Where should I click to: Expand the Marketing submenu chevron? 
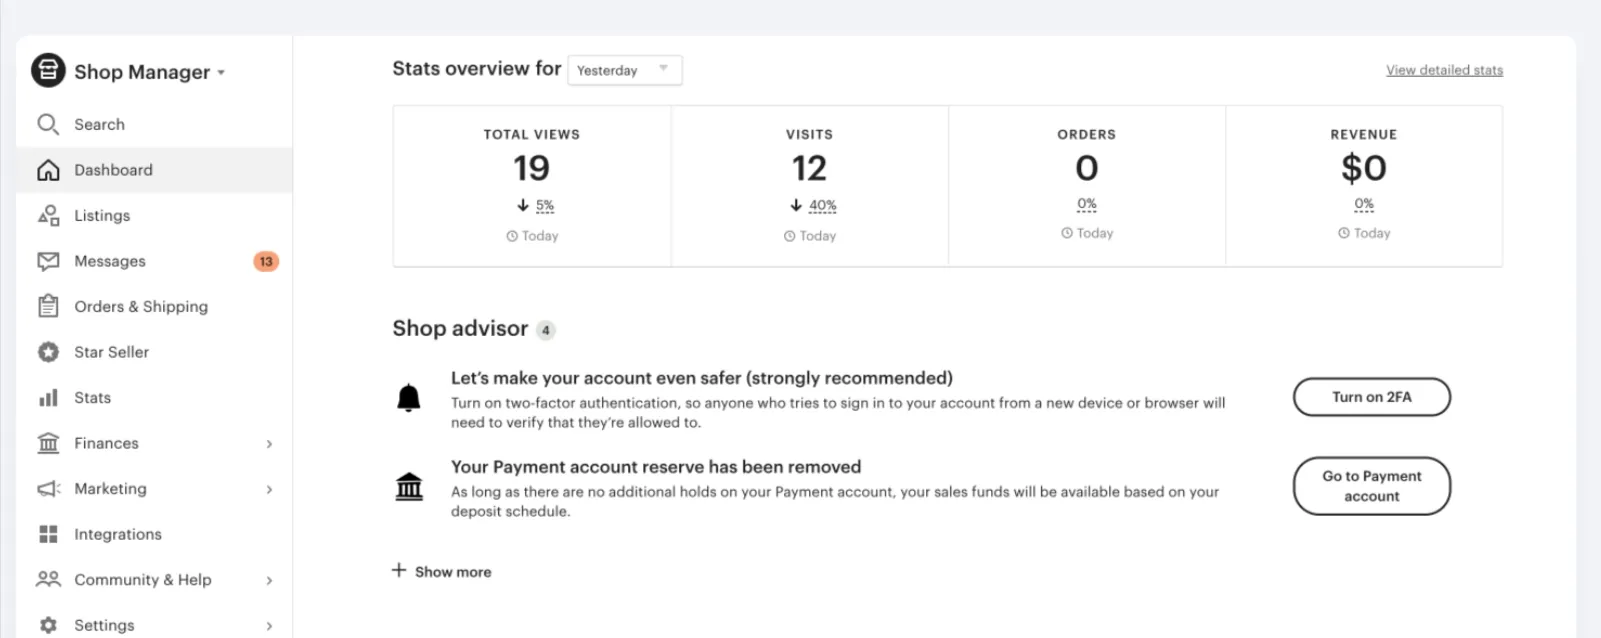(x=269, y=489)
